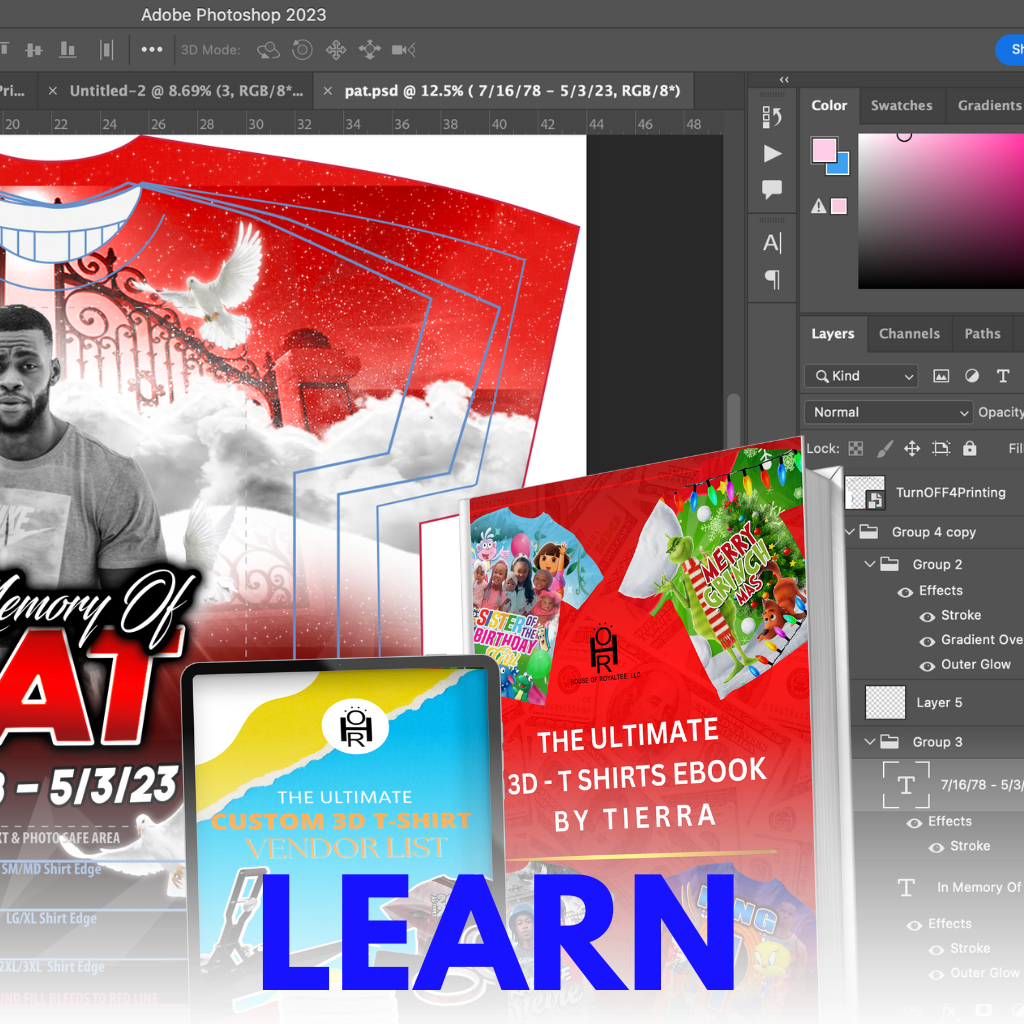The width and height of the screenshot is (1024, 1024).
Task: Select the Layer 5 thumbnail
Action: point(883,702)
